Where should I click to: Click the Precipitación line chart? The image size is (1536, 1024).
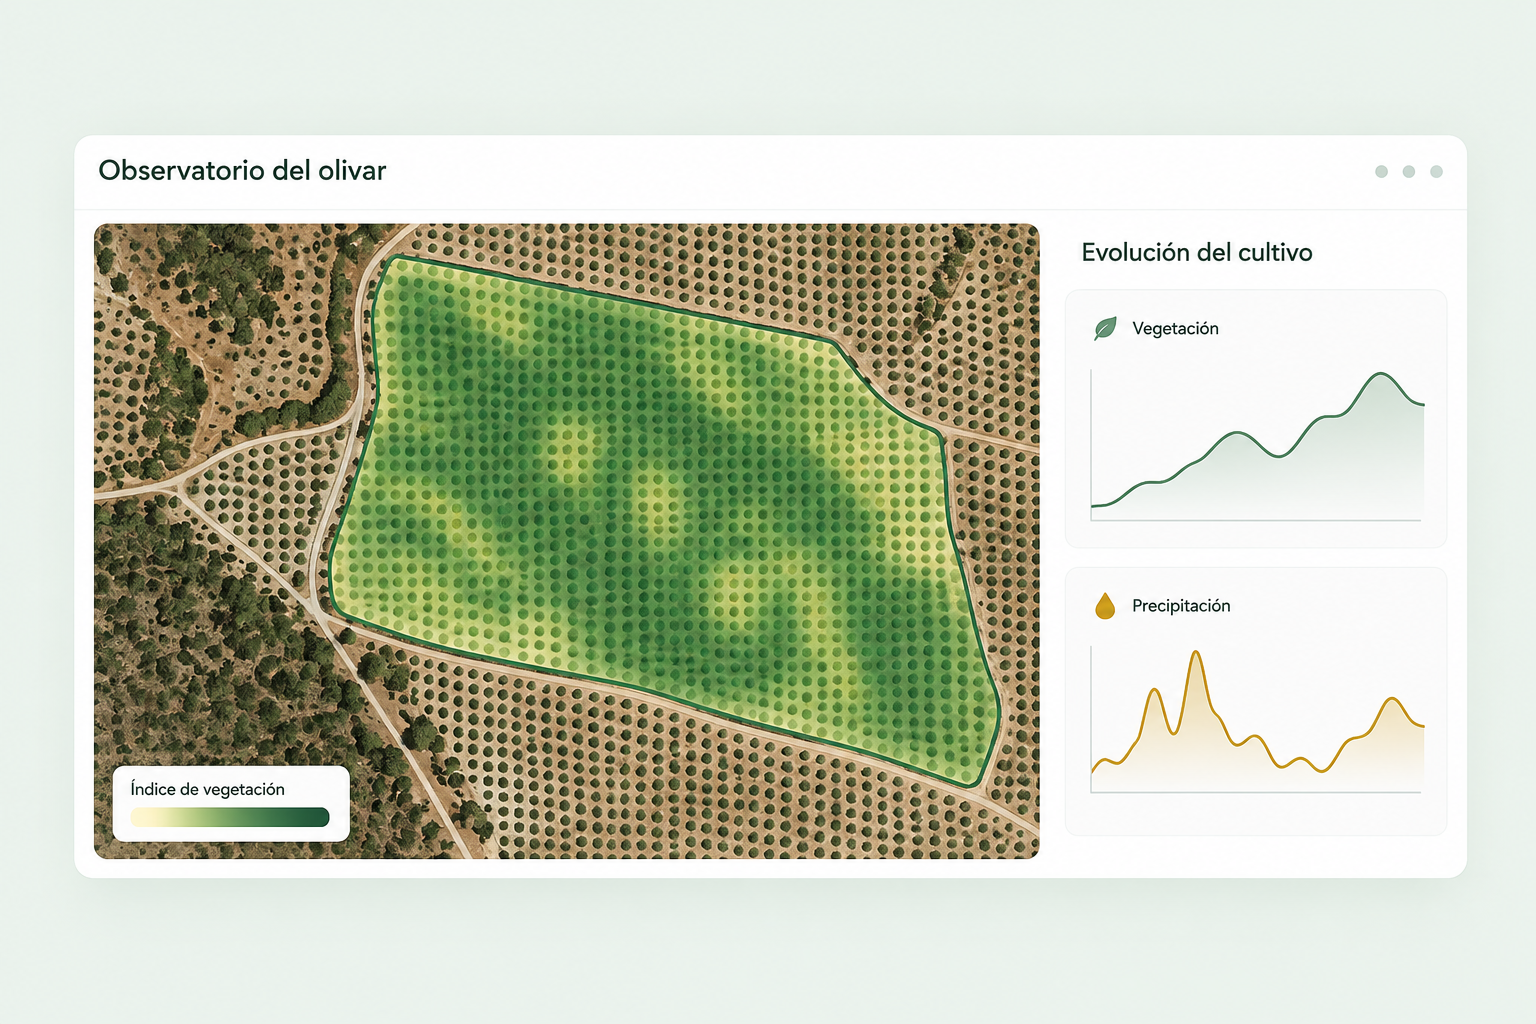coord(1257,721)
